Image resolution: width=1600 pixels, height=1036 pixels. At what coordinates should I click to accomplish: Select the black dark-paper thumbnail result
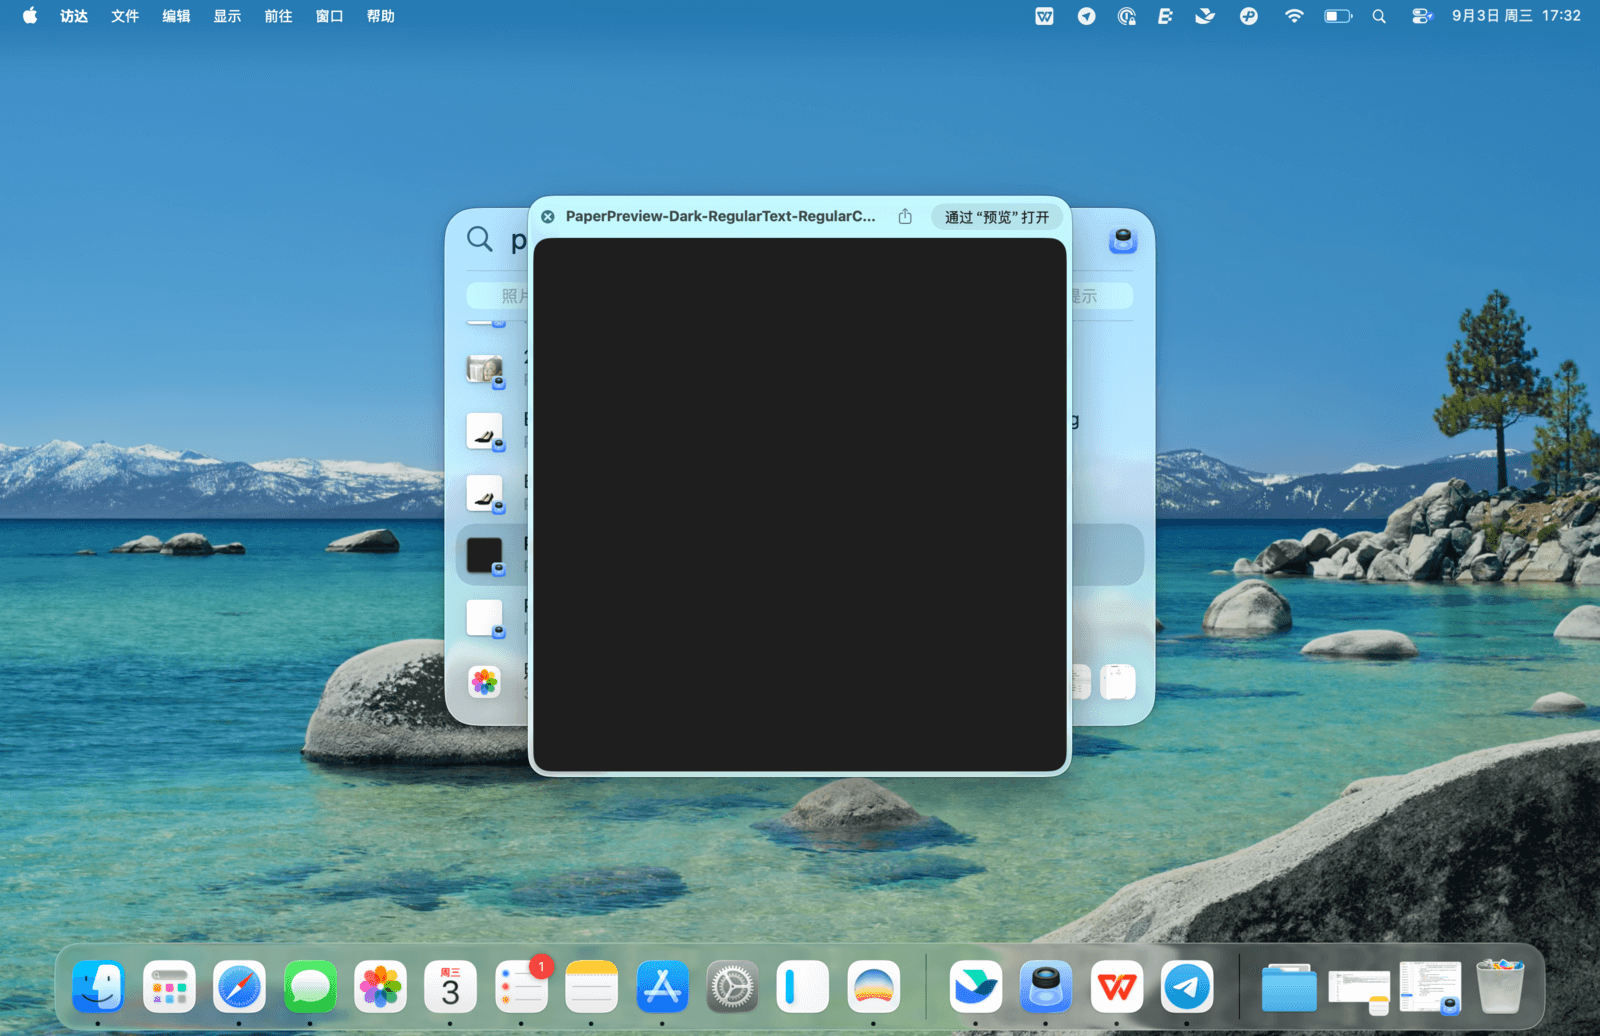[x=485, y=555]
